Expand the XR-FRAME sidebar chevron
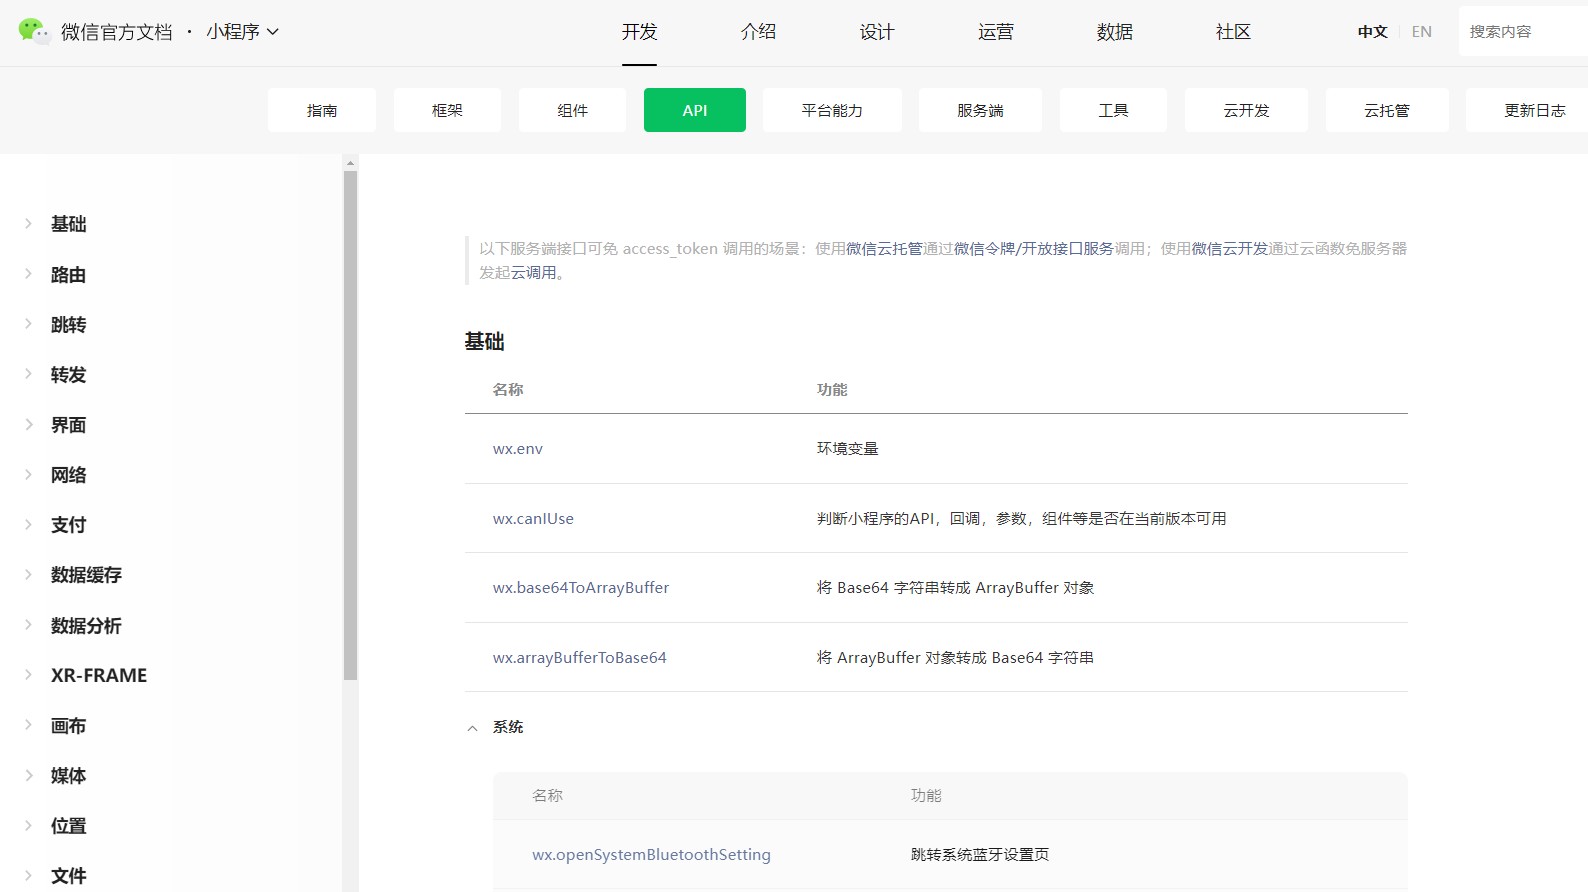The image size is (1588, 892). click(x=28, y=675)
